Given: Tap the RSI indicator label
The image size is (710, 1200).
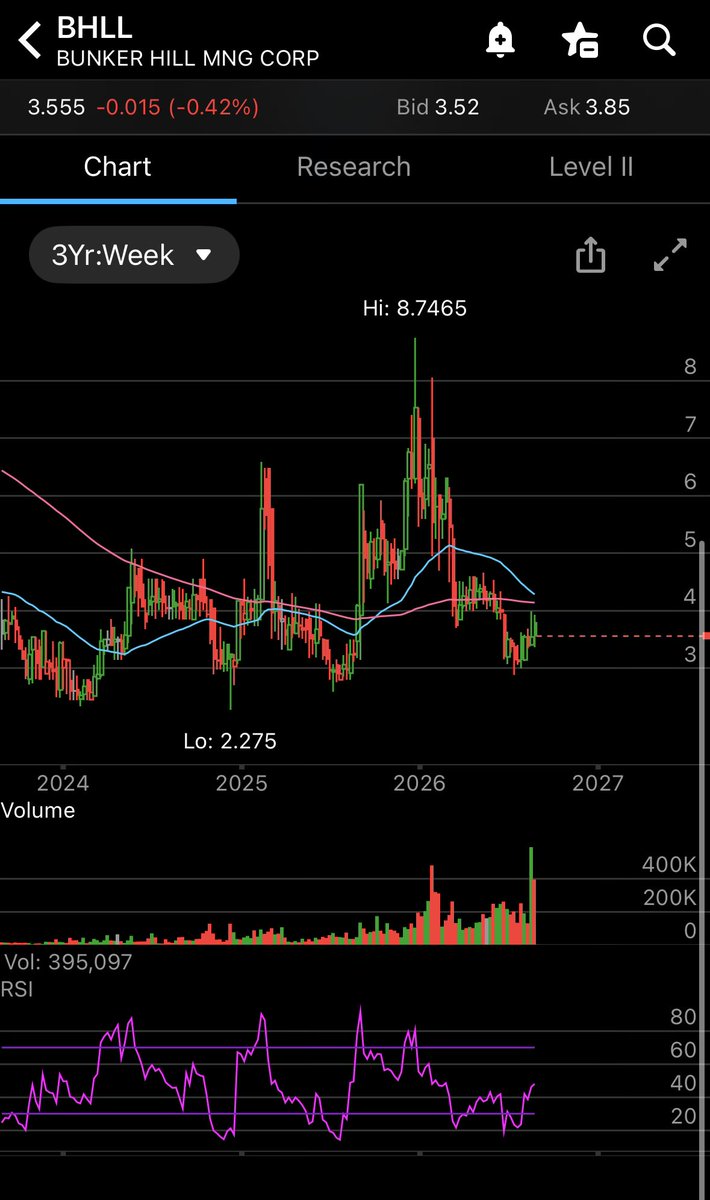Looking at the screenshot, I should coord(17,989).
